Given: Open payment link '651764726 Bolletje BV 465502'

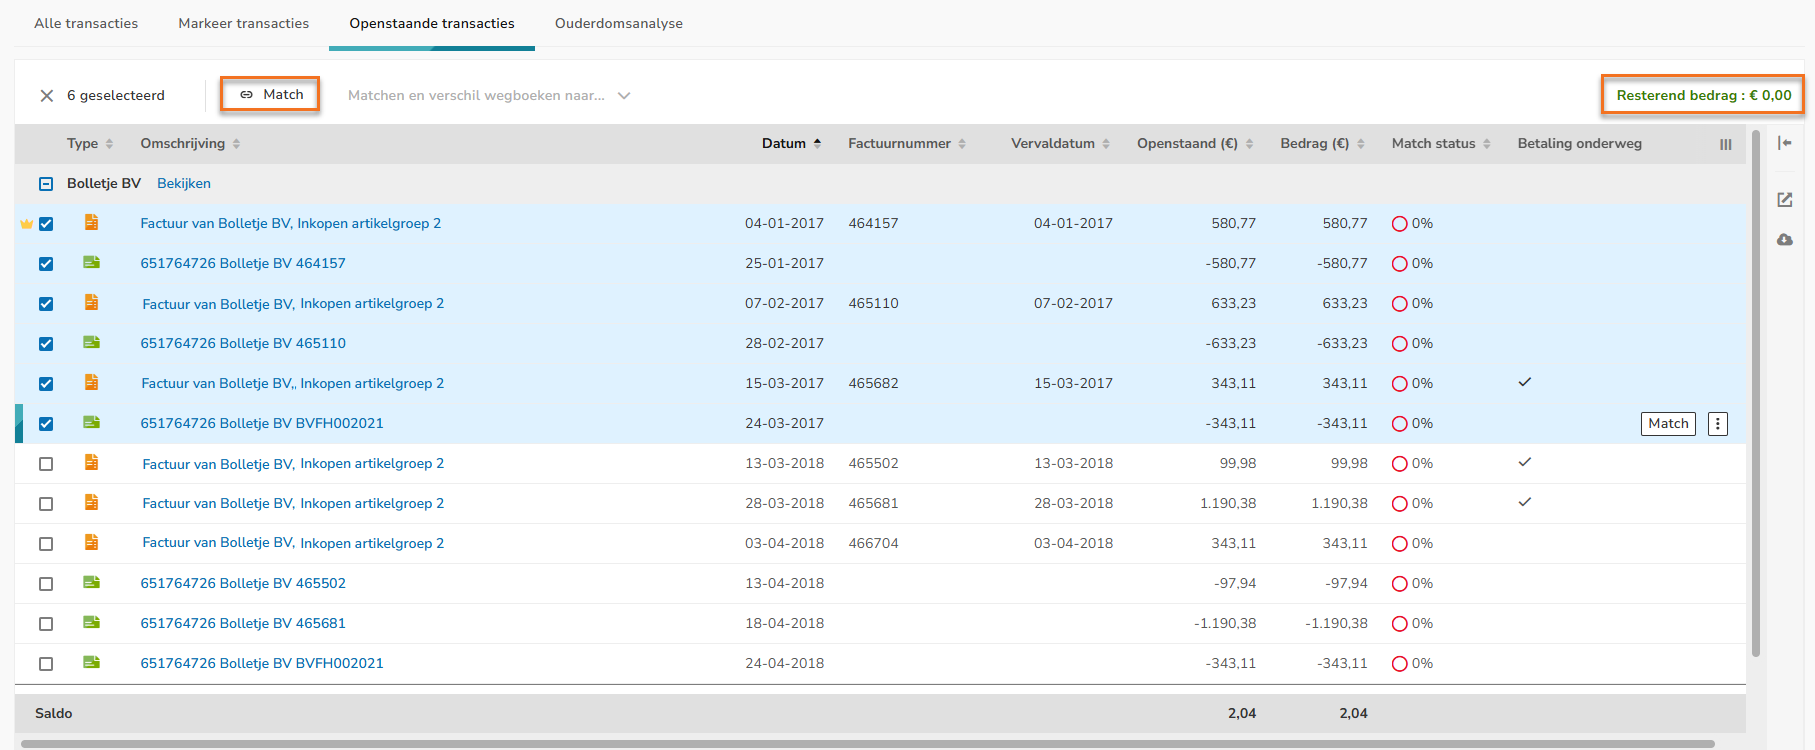Looking at the screenshot, I should tap(243, 584).
